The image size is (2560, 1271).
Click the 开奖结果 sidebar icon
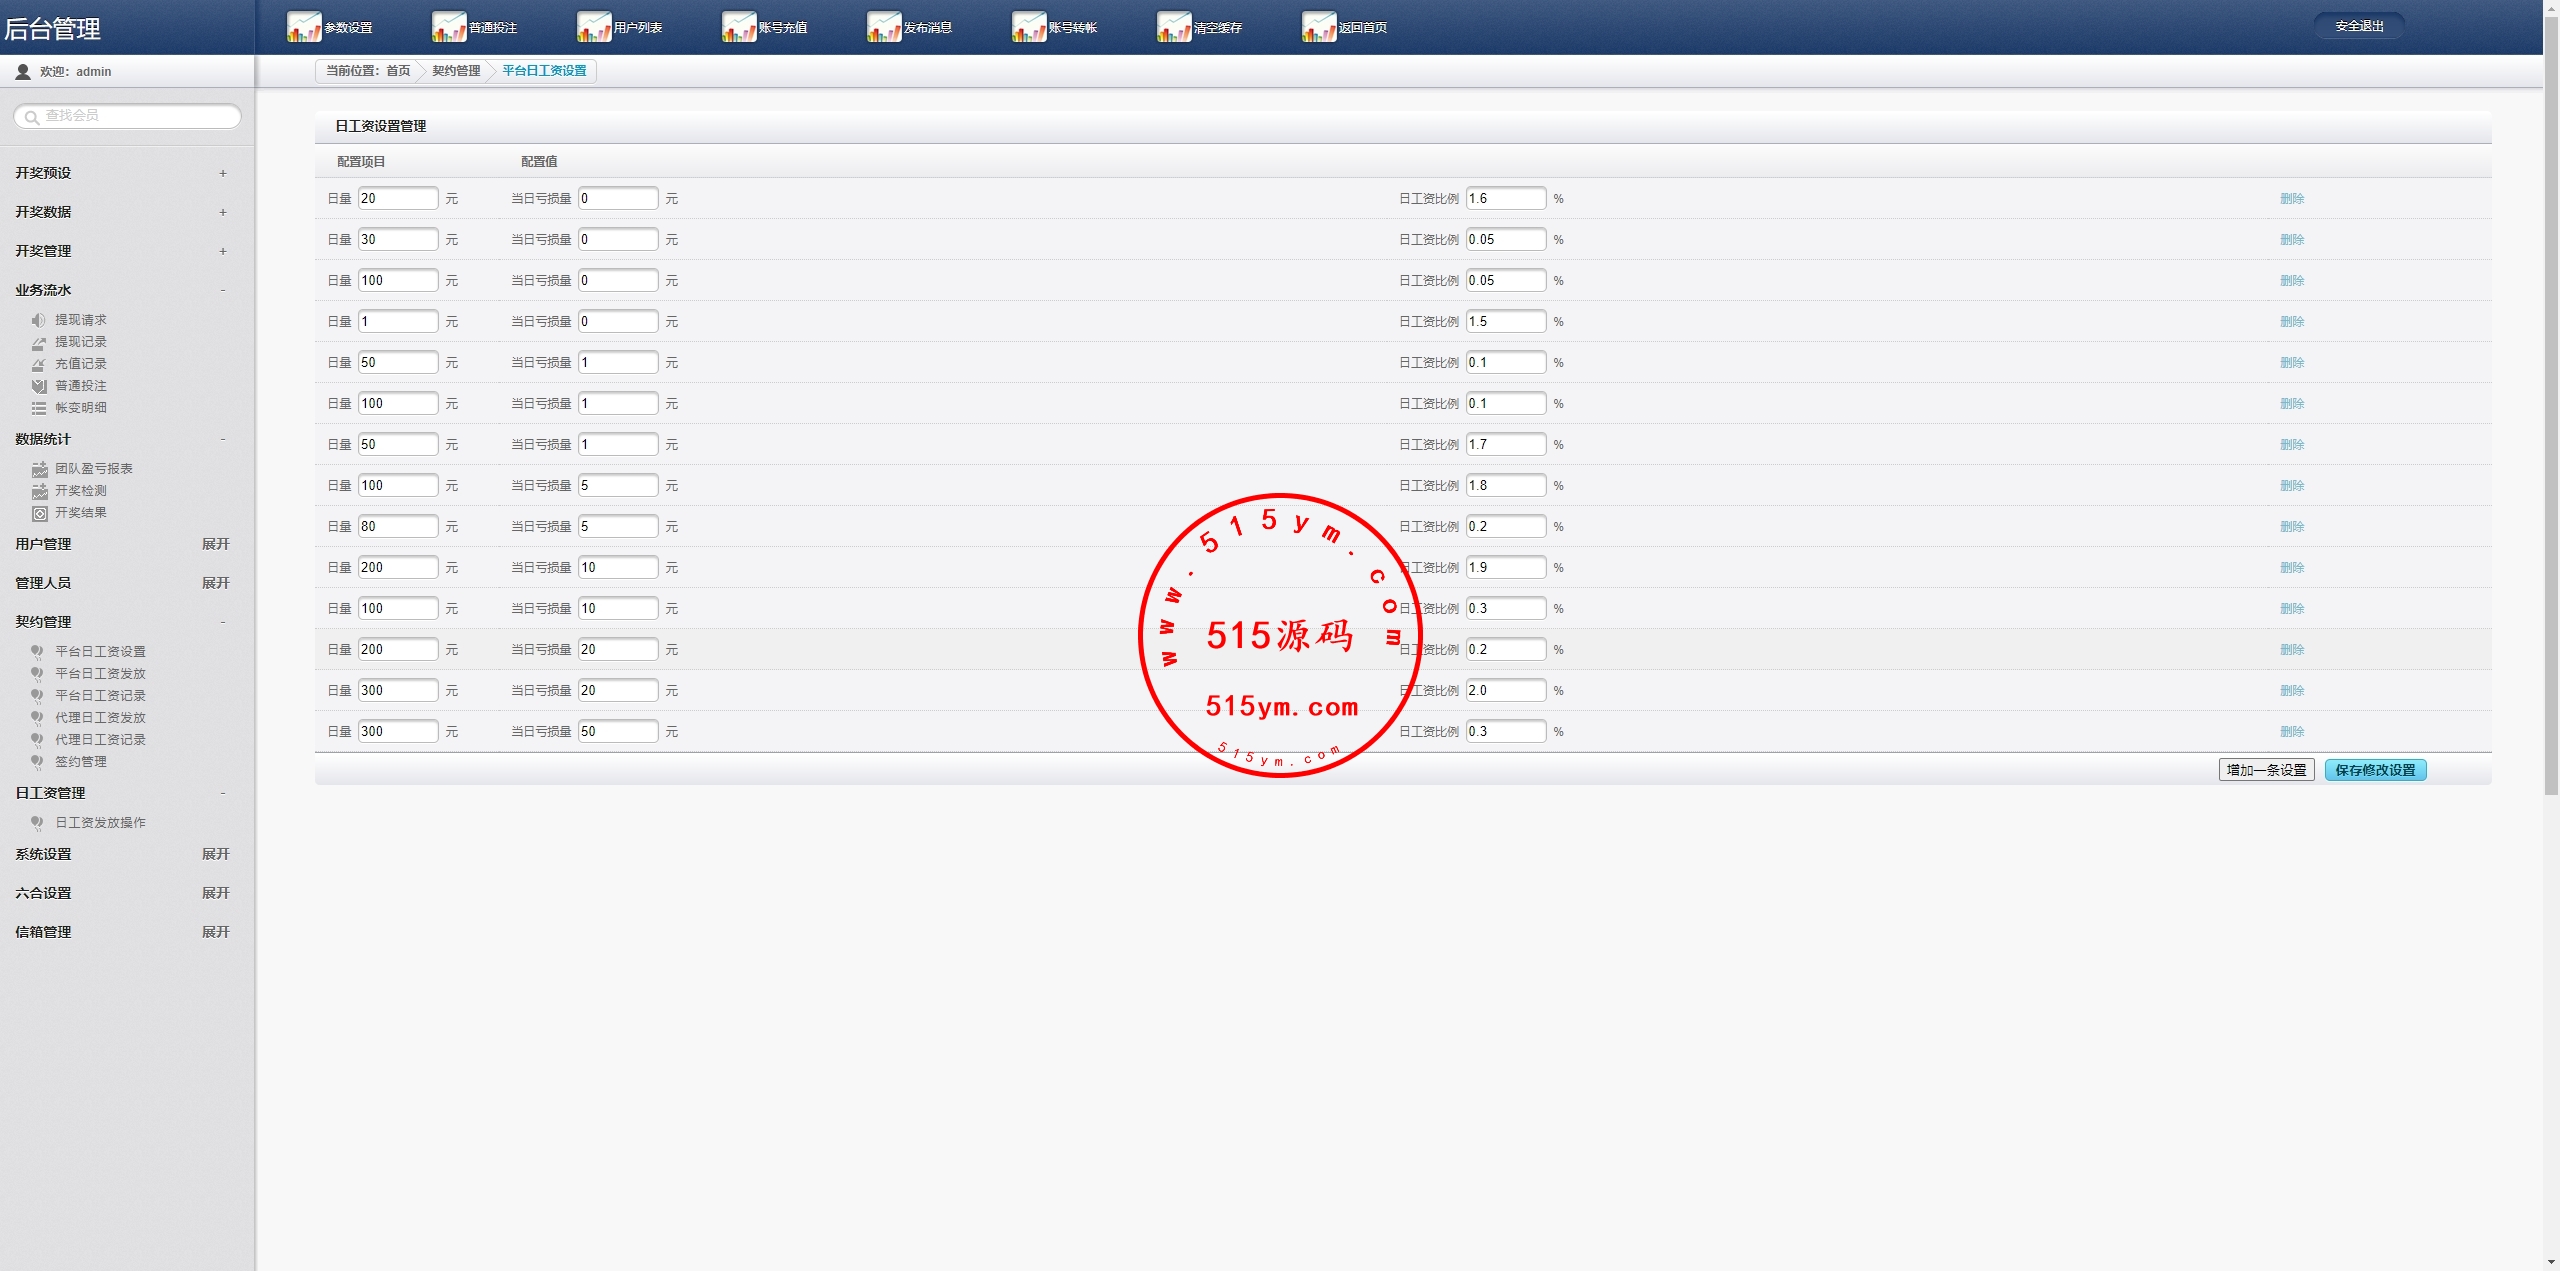click(39, 513)
